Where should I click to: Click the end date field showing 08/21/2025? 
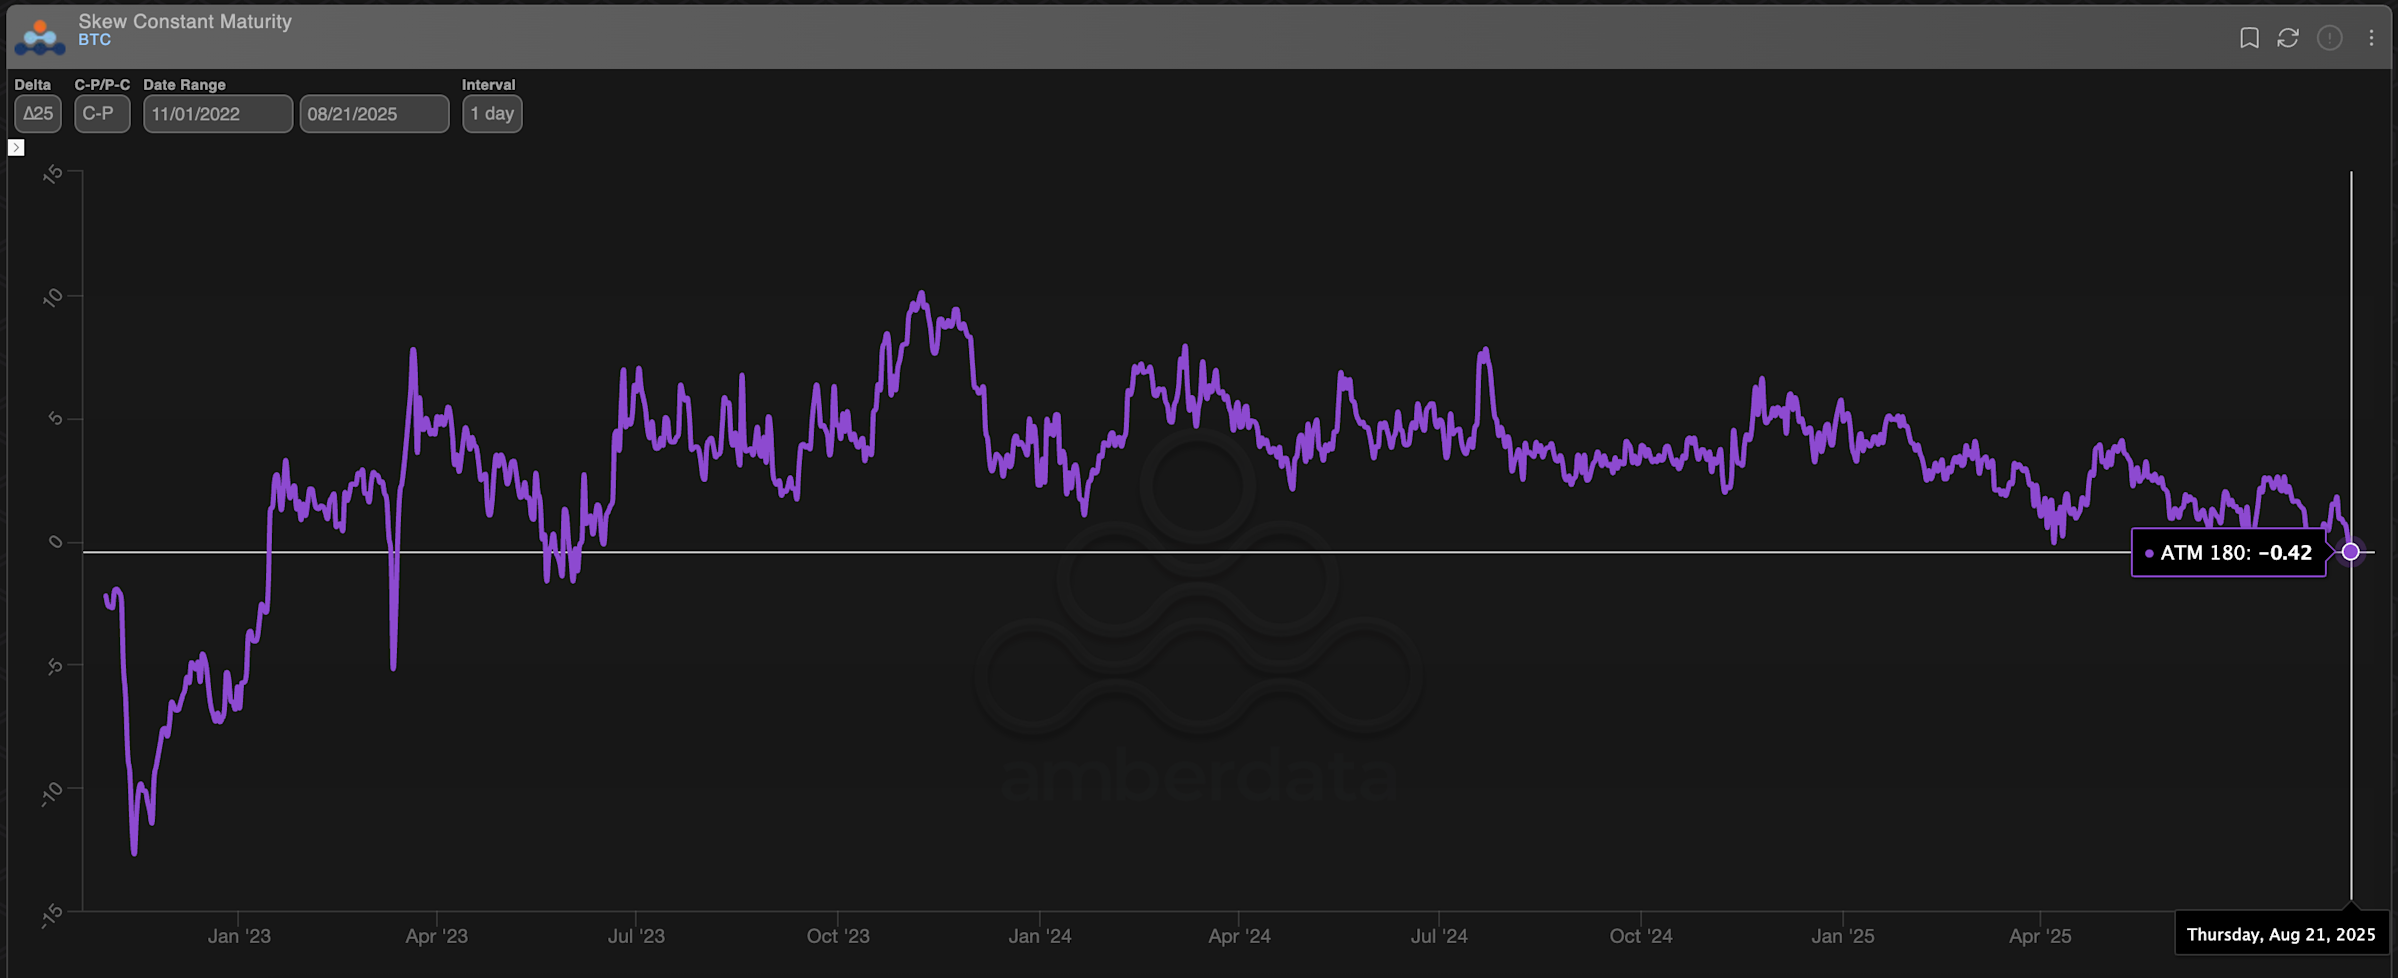(x=374, y=113)
